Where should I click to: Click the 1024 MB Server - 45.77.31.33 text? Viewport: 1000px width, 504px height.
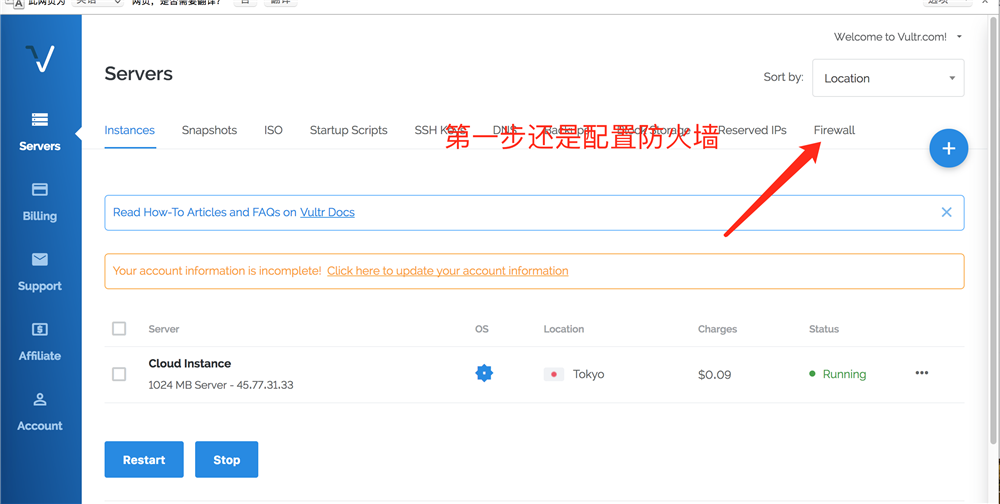[221, 385]
